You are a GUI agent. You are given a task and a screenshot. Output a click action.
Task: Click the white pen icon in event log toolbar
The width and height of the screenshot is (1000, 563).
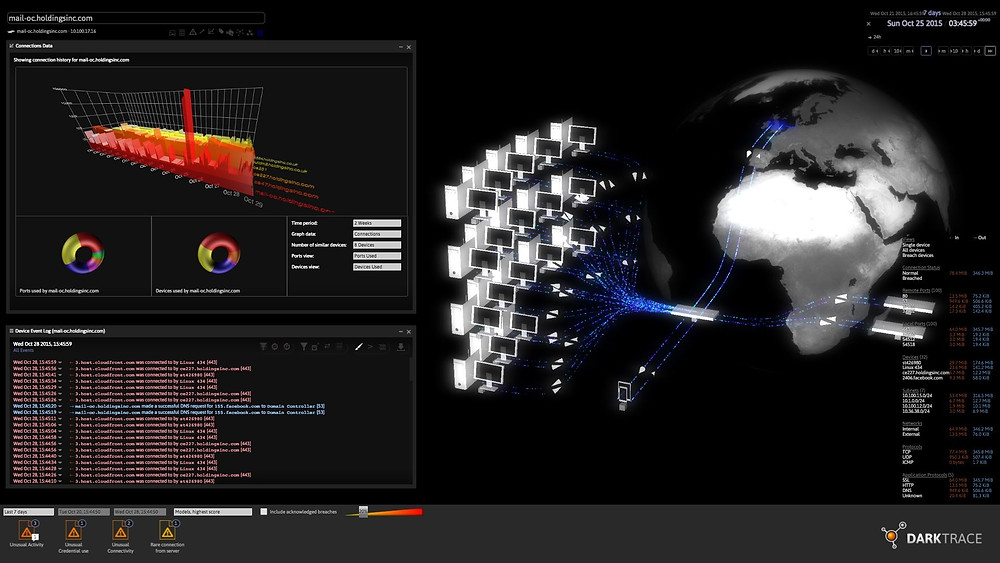[x=358, y=346]
